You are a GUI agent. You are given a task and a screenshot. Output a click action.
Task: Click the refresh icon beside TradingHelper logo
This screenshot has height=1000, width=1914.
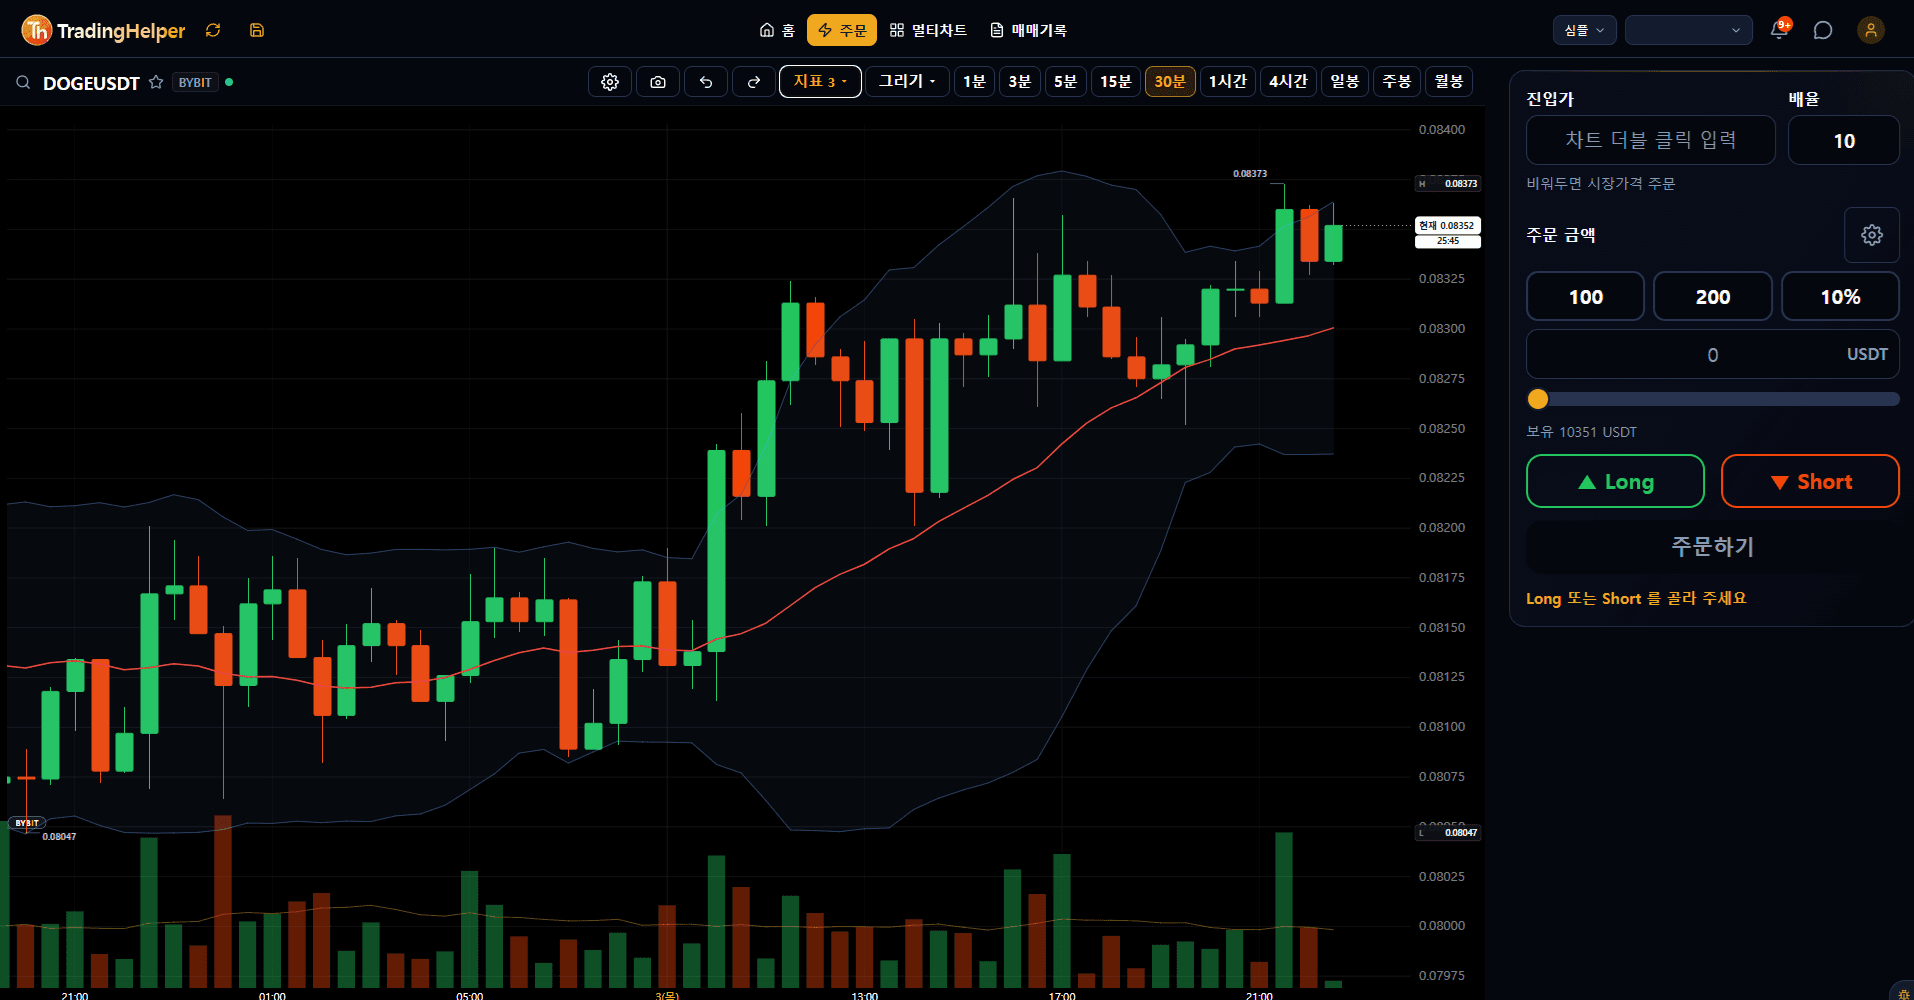[213, 30]
